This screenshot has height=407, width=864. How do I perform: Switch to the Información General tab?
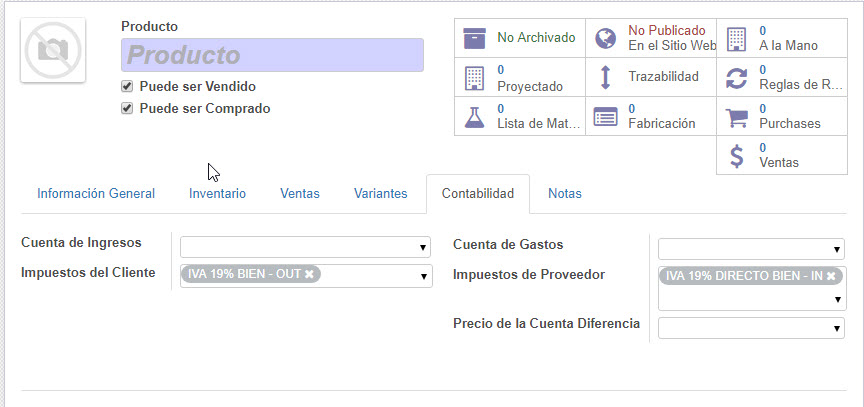96,194
